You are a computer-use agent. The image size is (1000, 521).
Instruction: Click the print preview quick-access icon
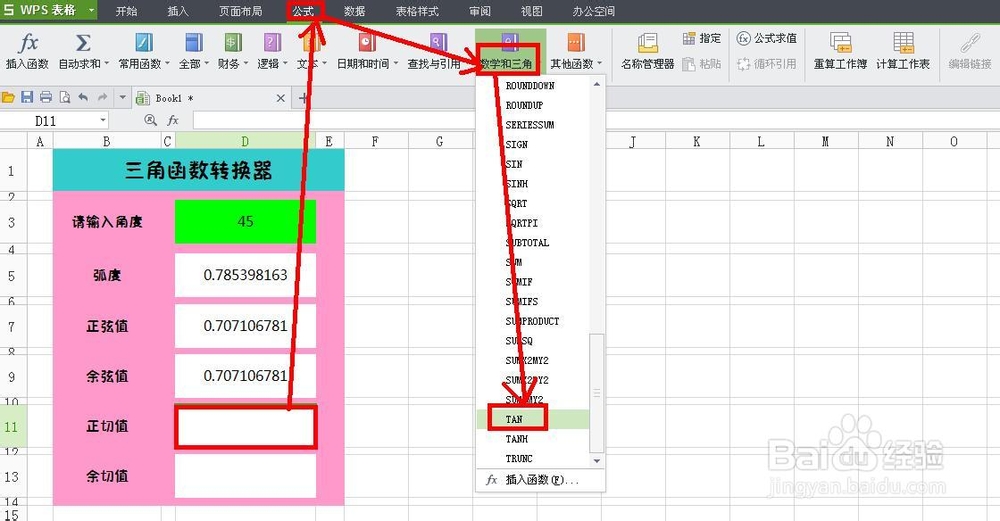pos(64,98)
